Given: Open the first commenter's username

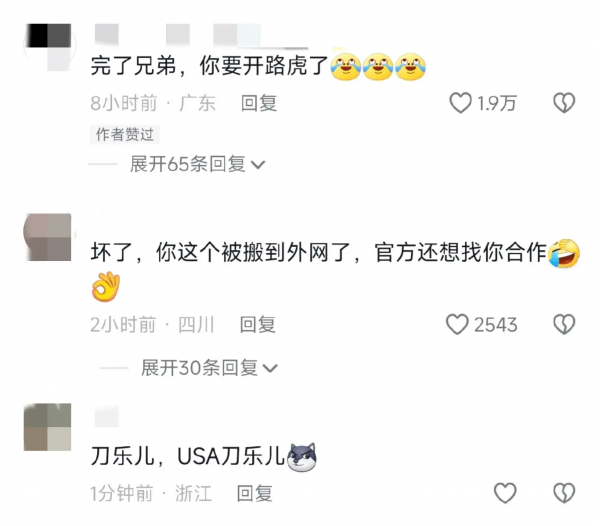Looking at the screenshot, I should [x=201, y=36].
